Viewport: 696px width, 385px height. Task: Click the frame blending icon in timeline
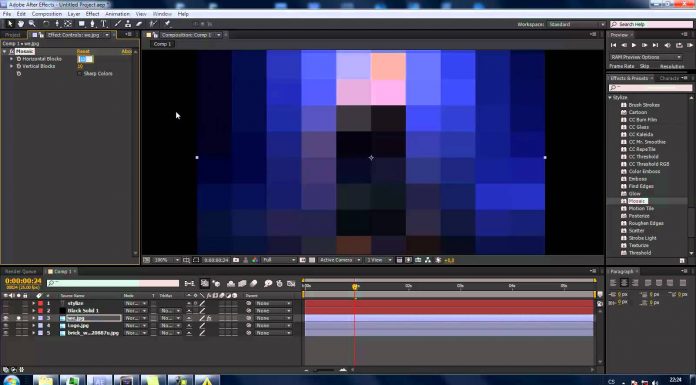(x=242, y=283)
